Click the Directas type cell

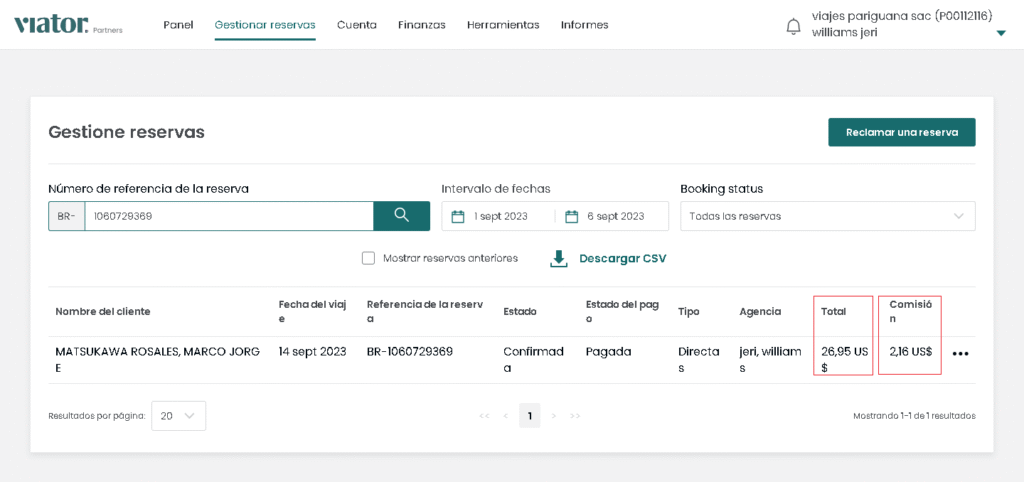click(699, 360)
